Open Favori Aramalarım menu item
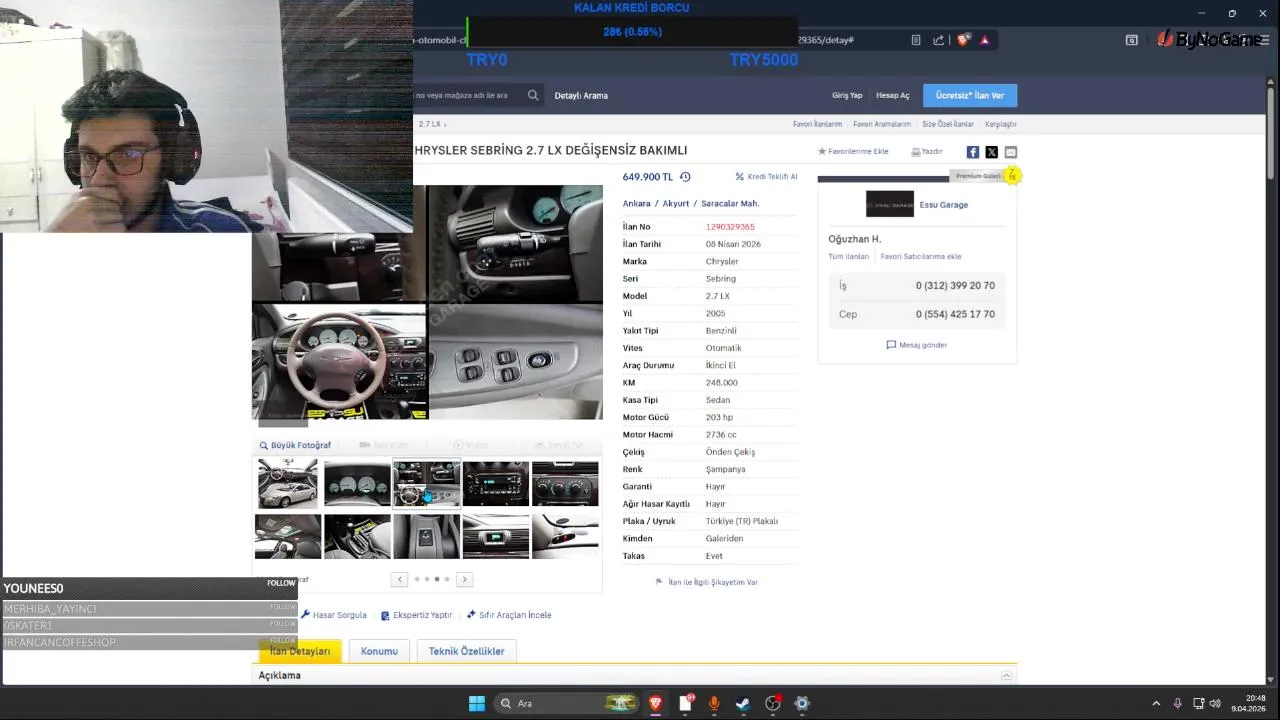The image size is (1280, 720). coord(882,124)
